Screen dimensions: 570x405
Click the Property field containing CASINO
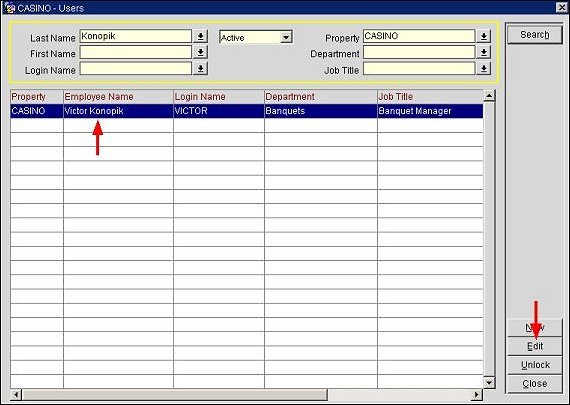click(419, 36)
